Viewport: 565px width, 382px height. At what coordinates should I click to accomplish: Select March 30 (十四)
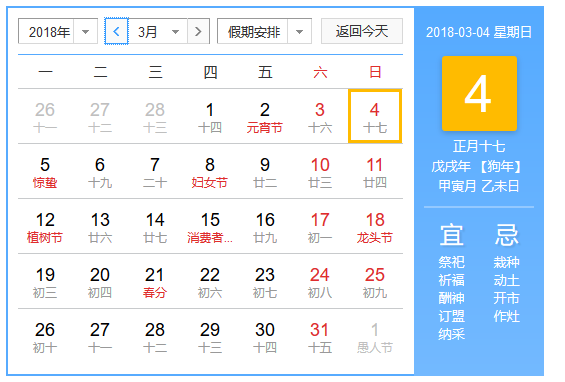pos(265,337)
